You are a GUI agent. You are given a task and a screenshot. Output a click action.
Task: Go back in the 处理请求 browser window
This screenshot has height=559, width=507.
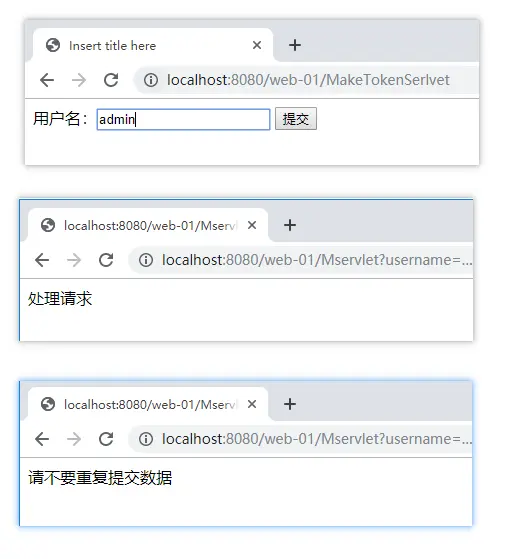(42, 260)
